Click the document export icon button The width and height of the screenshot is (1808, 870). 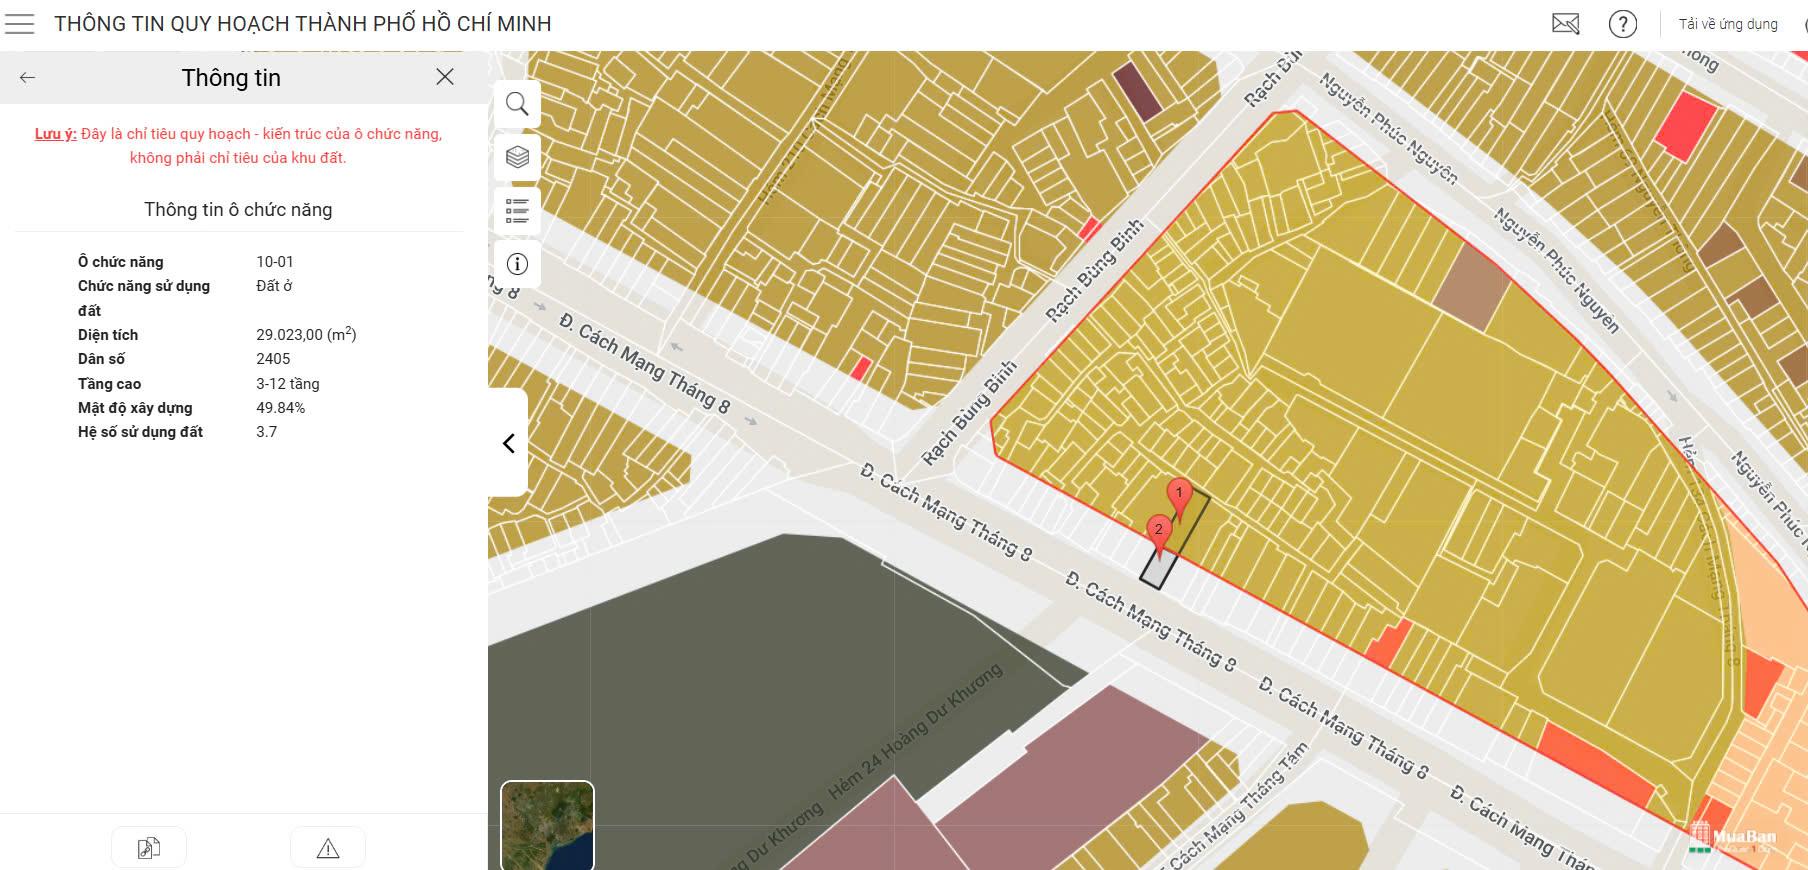pyautogui.click(x=149, y=848)
